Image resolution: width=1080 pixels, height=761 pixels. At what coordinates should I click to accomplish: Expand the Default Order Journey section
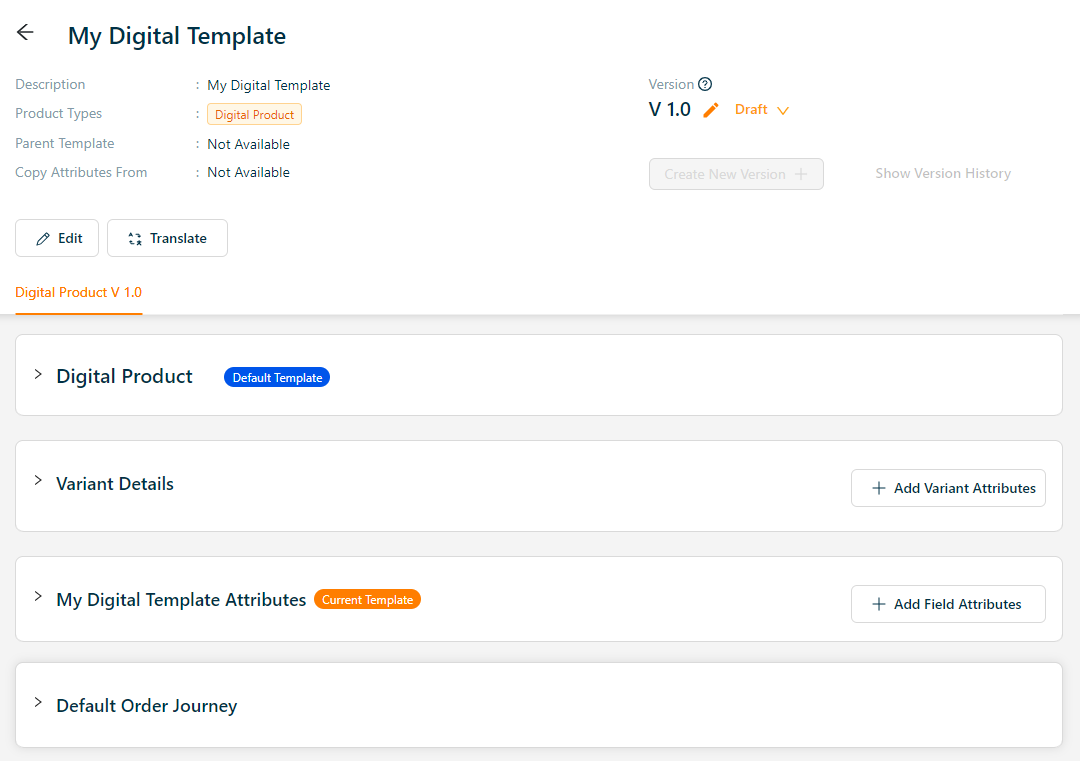38,703
